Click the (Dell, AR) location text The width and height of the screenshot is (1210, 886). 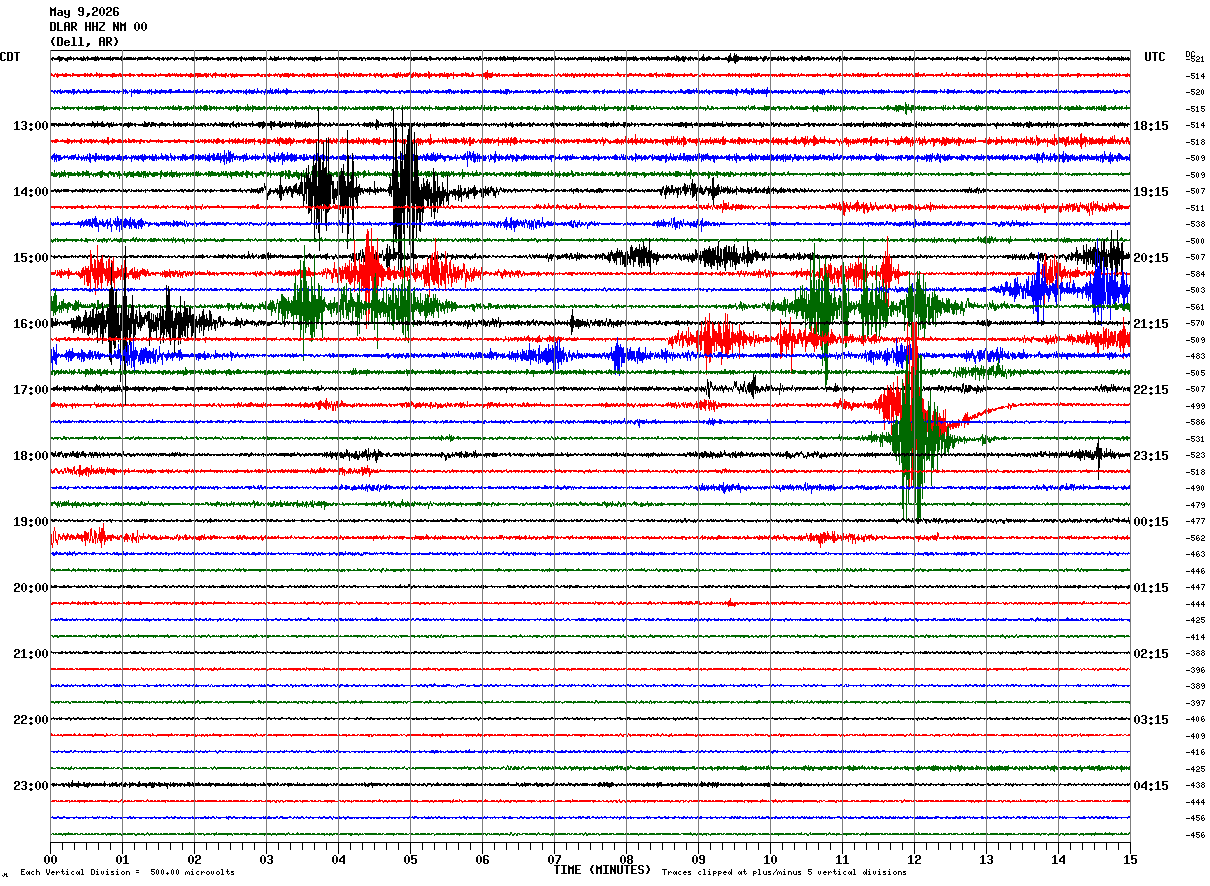click(84, 42)
